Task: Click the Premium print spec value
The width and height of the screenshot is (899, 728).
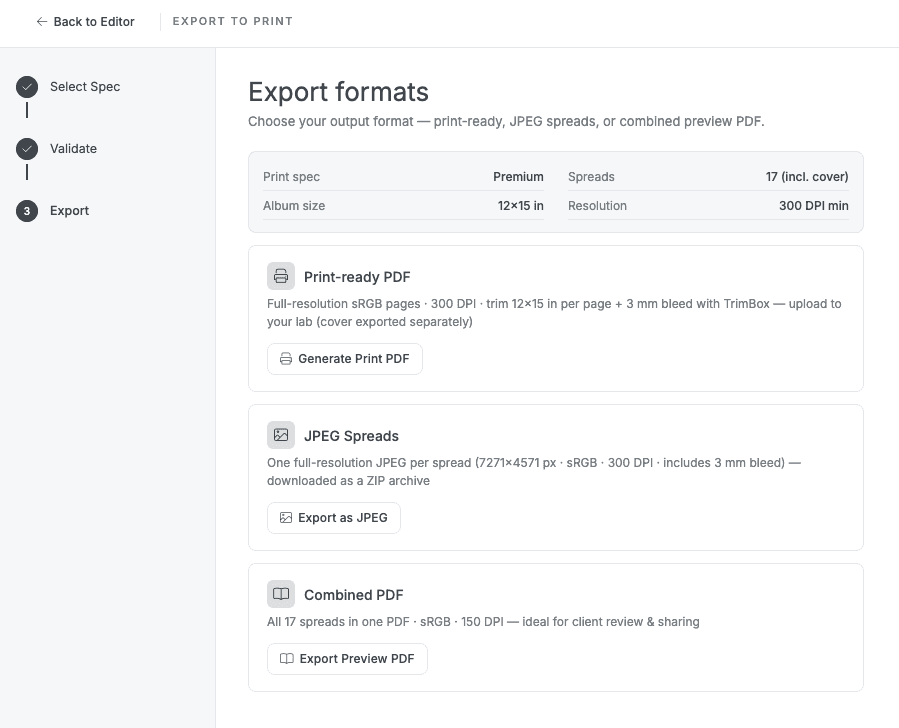Action: [518, 177]
